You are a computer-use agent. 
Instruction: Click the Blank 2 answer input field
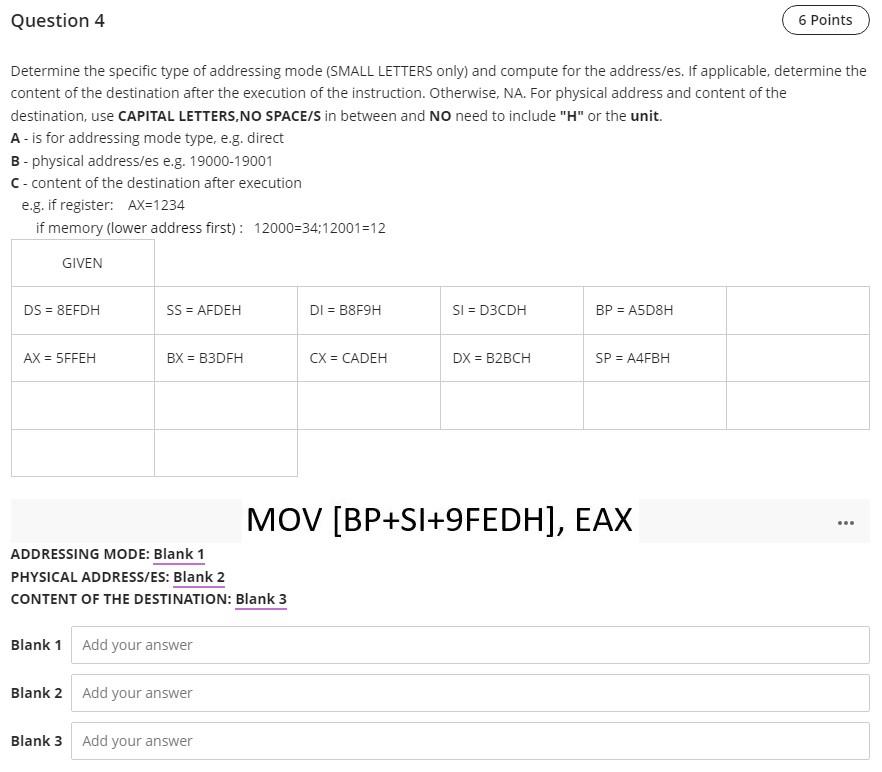click(x=470, y=692)
